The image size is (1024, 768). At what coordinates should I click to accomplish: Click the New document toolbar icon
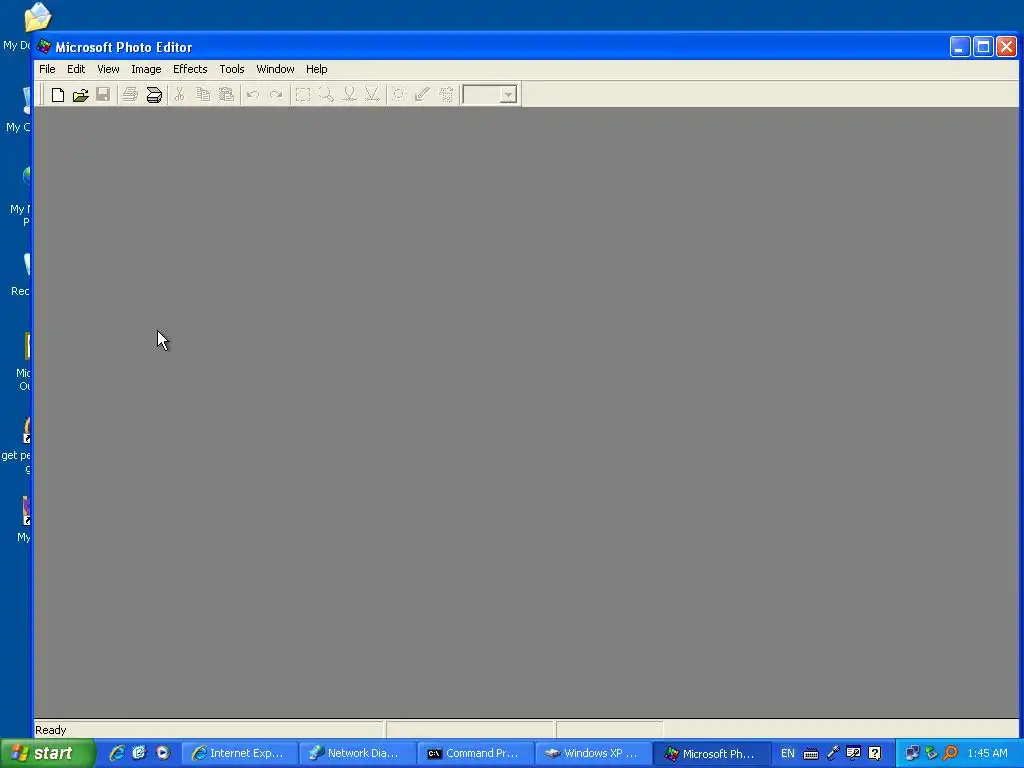point(57,95)
